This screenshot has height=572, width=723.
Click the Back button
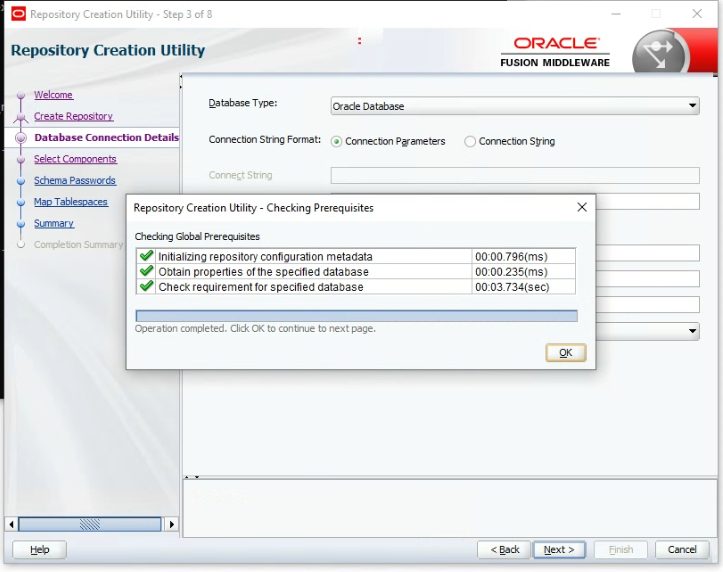(x=504, y=549)
